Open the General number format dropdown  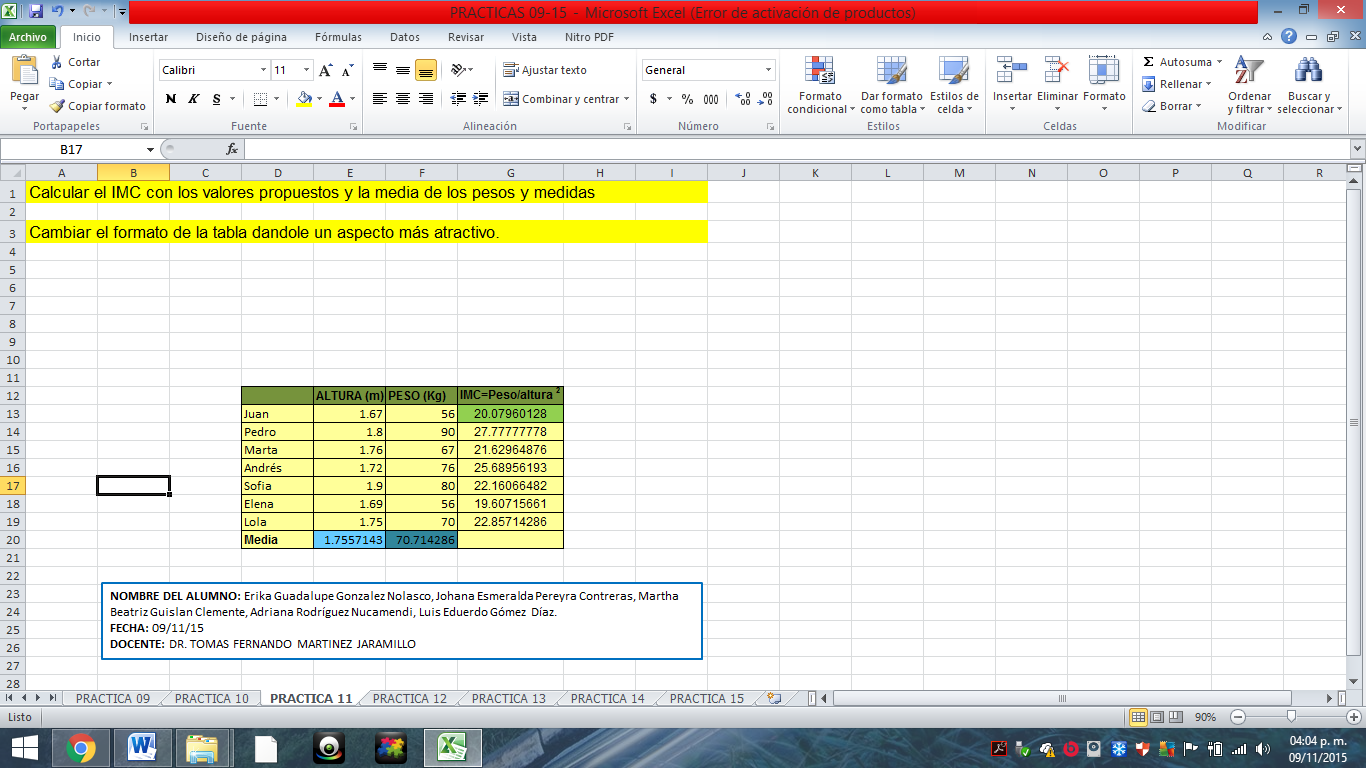(x=769, y=70)
